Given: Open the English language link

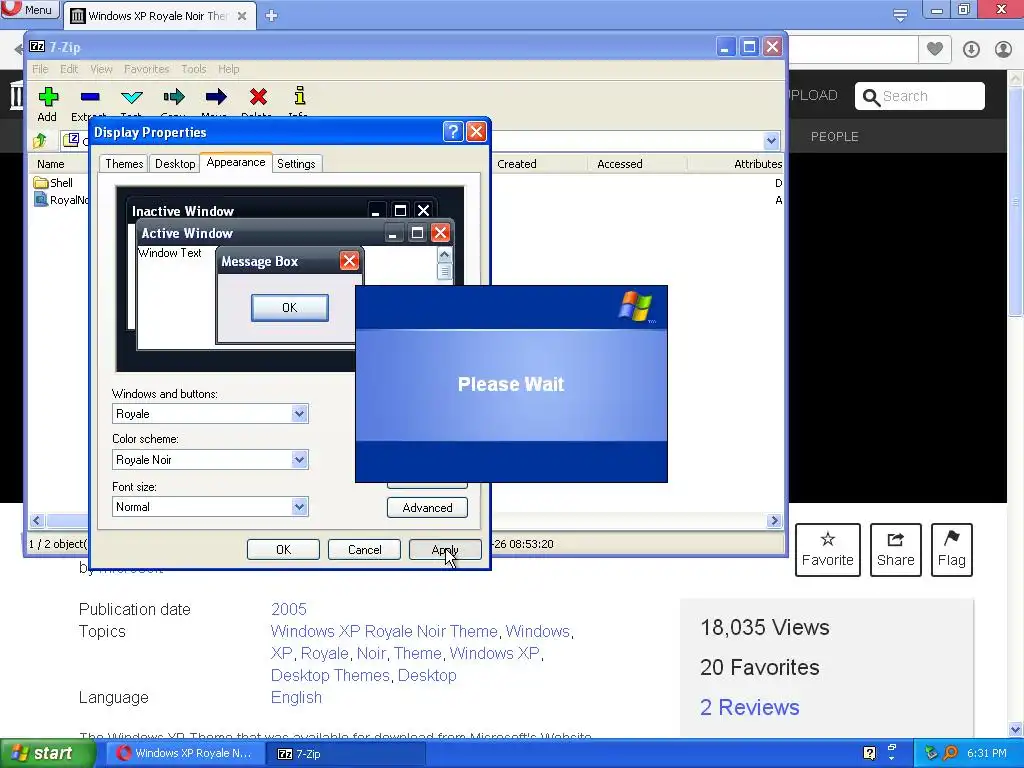Looking at the screenshot, I should click(x=296, y=697).
